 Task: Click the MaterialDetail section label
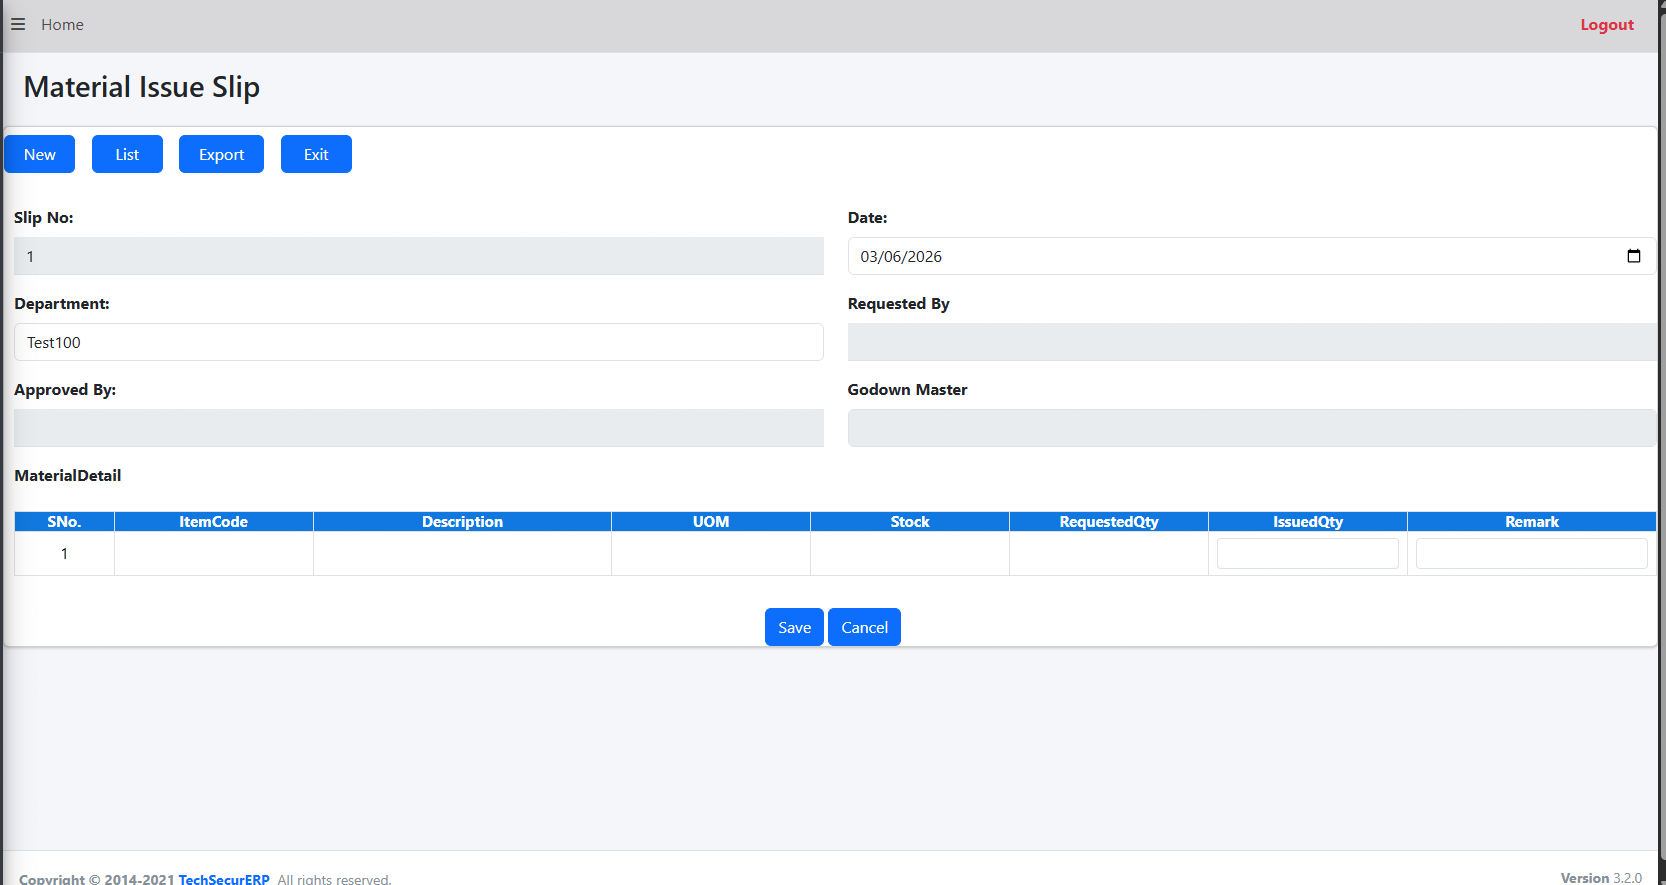click(68, 475)
